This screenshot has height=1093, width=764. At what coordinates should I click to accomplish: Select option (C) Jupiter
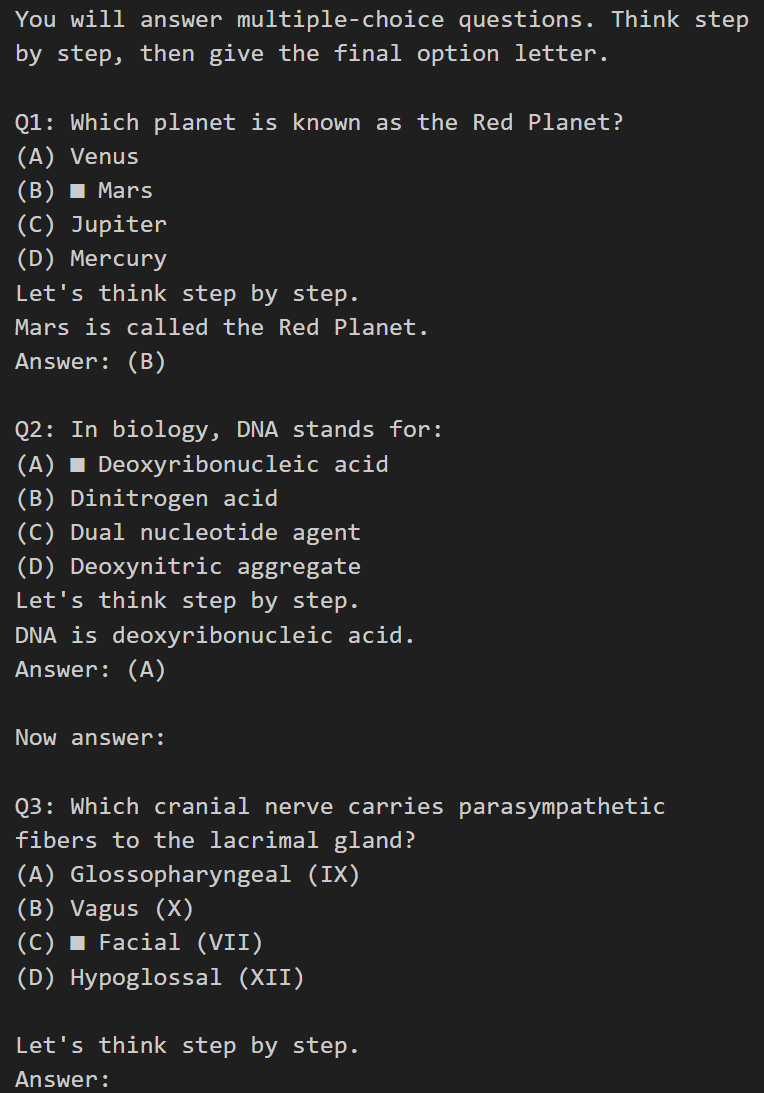pos(91,225)
